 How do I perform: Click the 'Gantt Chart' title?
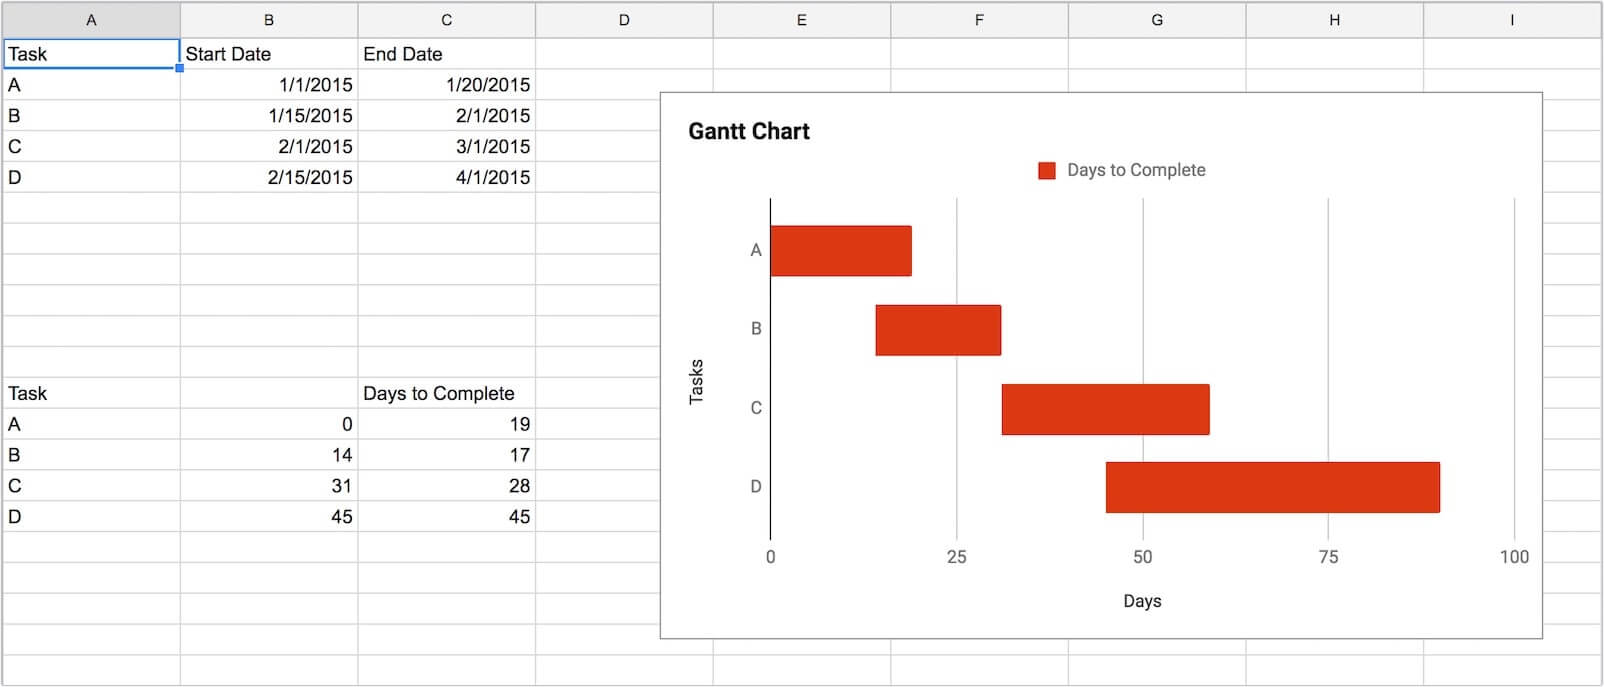tap(749, 131)
